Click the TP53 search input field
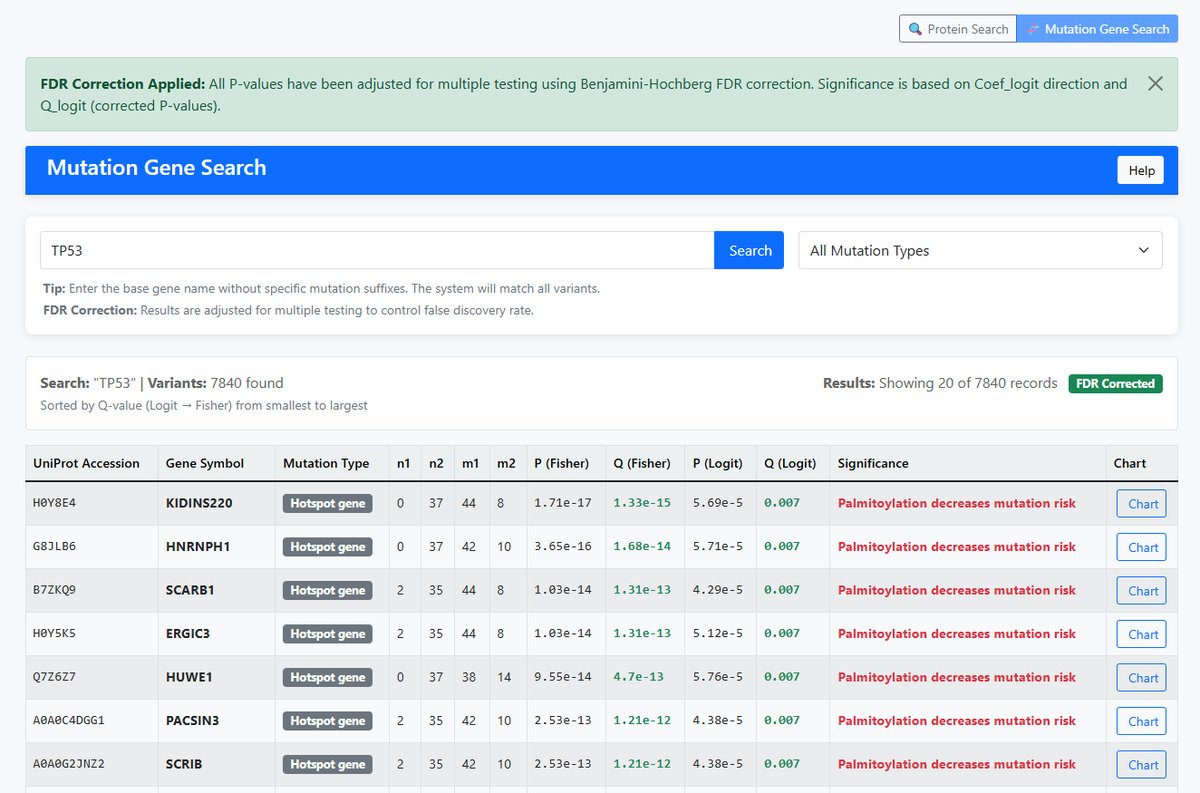1200x793 pixels. point(375,250)
